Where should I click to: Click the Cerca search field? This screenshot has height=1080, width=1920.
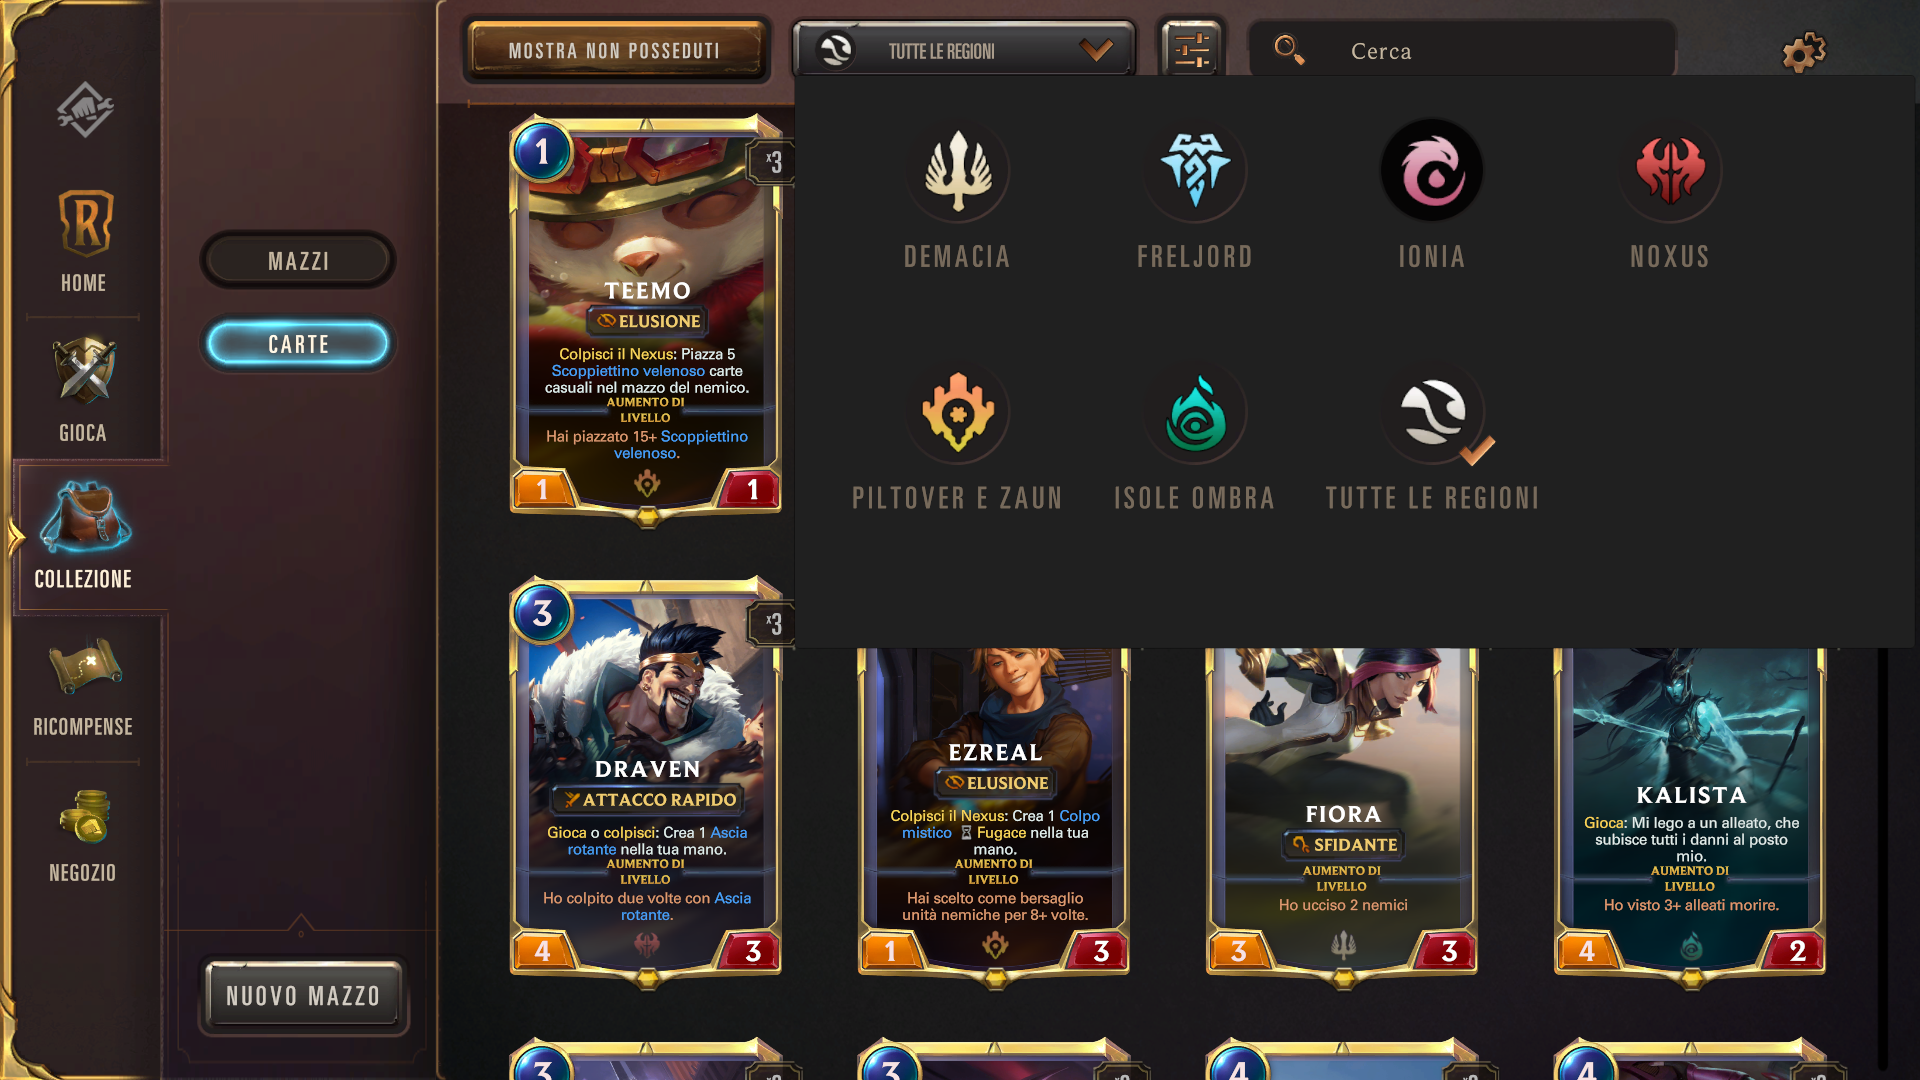pos(1462,50)
